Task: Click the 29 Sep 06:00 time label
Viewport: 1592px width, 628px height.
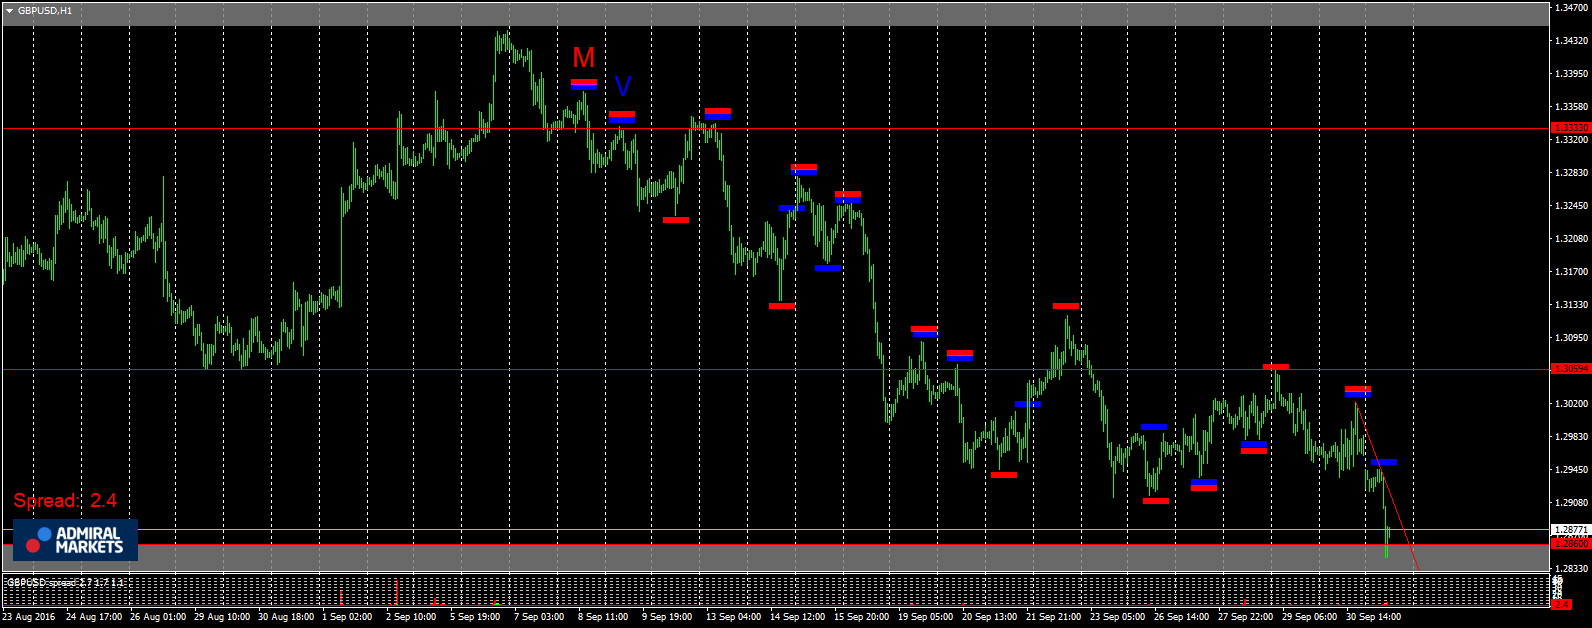Action: coord(1310,617)
